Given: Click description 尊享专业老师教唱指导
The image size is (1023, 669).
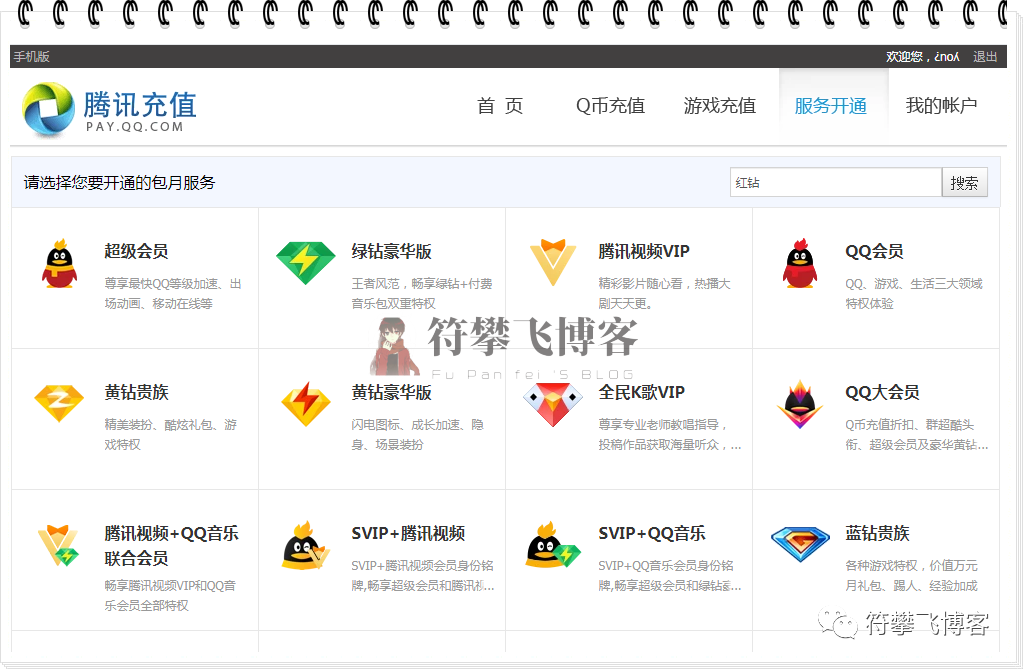Looking at the screenshot, I should point(669,435).
